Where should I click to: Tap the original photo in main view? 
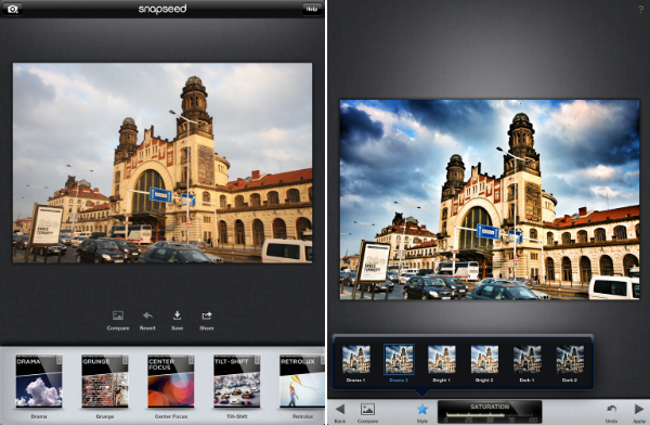pos(162,163)
